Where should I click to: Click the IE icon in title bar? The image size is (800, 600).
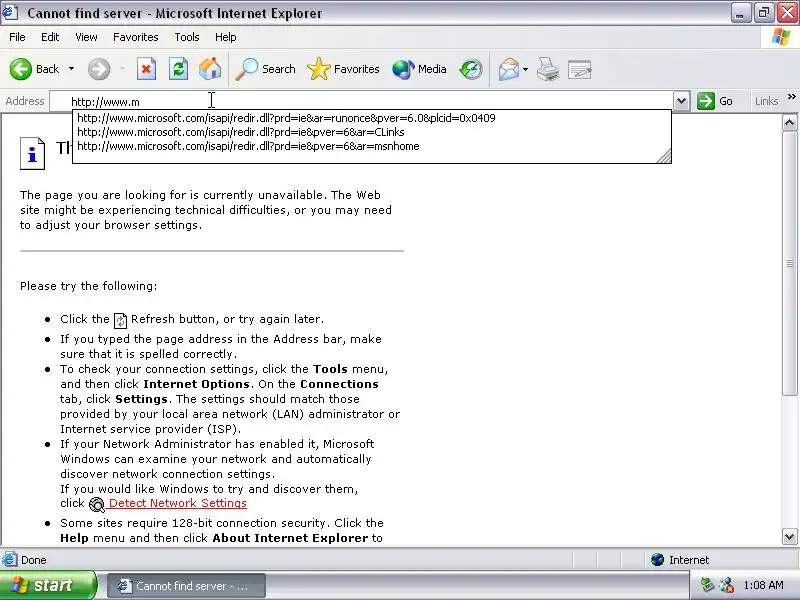(11, 12)
